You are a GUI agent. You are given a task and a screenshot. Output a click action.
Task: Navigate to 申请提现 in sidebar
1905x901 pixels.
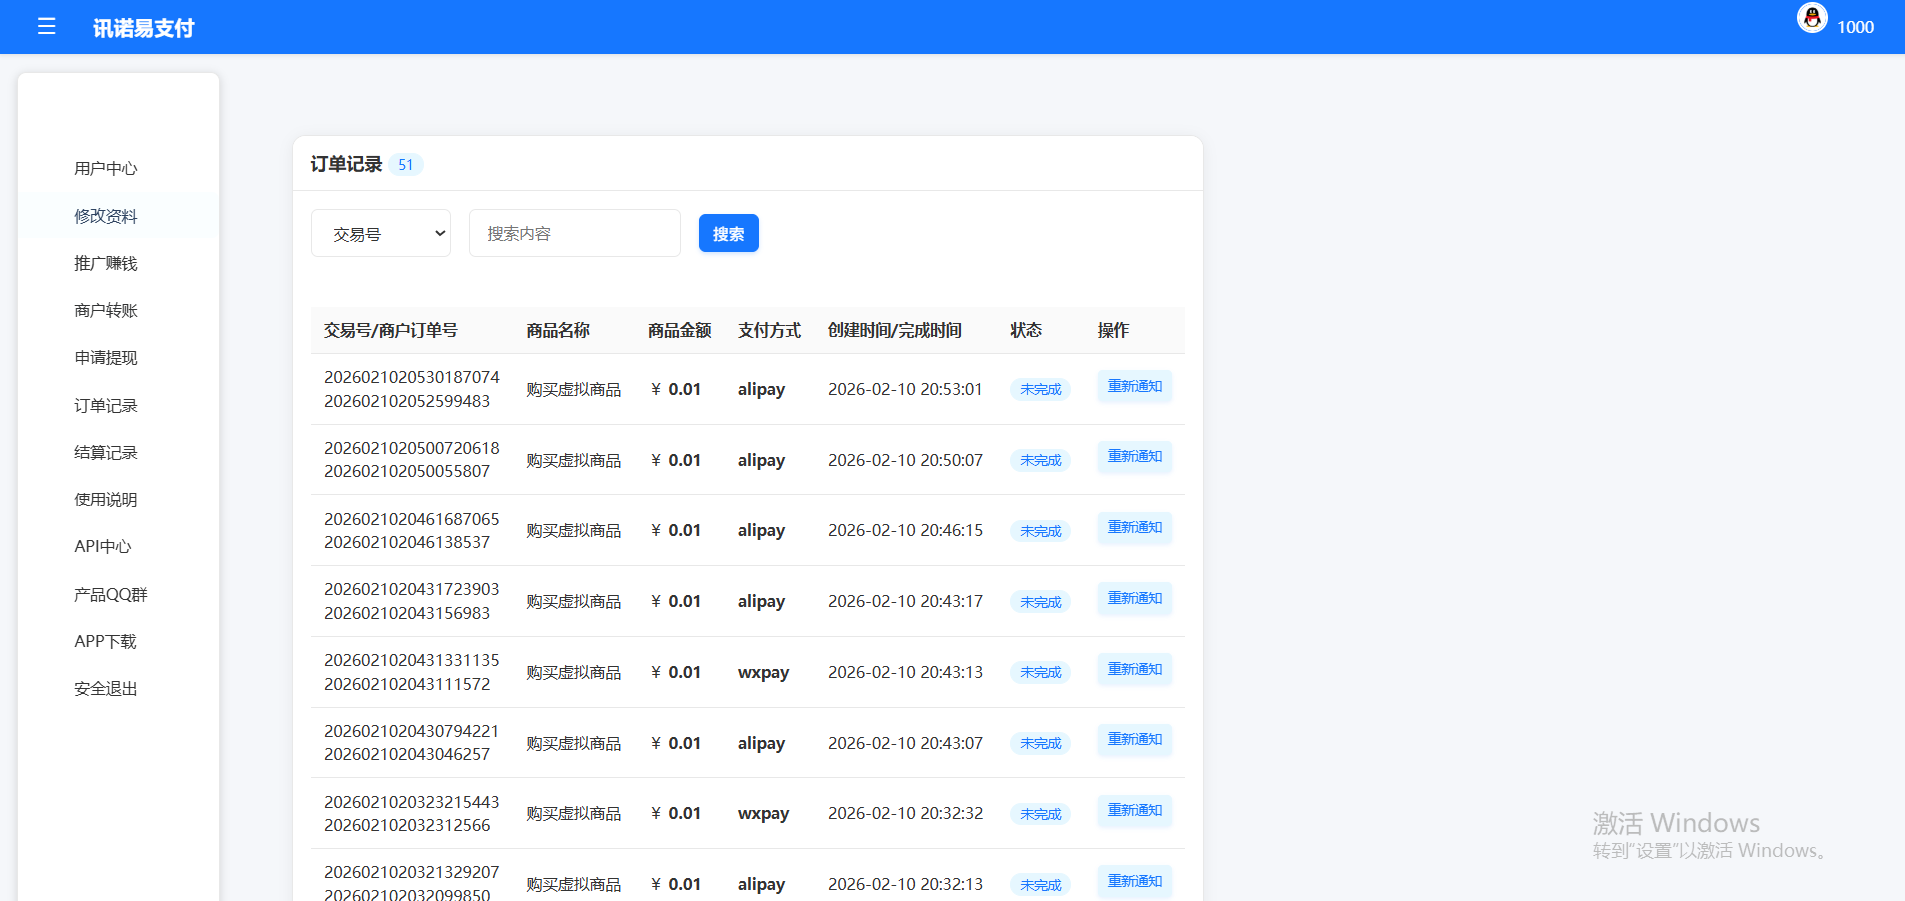tap(106, 358)
